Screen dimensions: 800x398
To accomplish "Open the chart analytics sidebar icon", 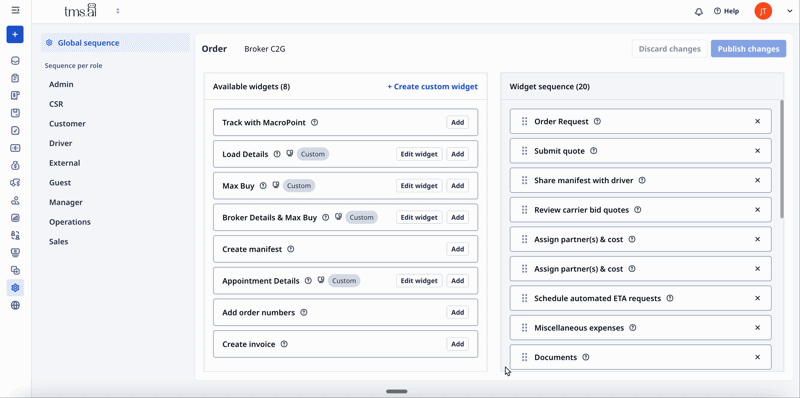I will [x=15, y=218].
